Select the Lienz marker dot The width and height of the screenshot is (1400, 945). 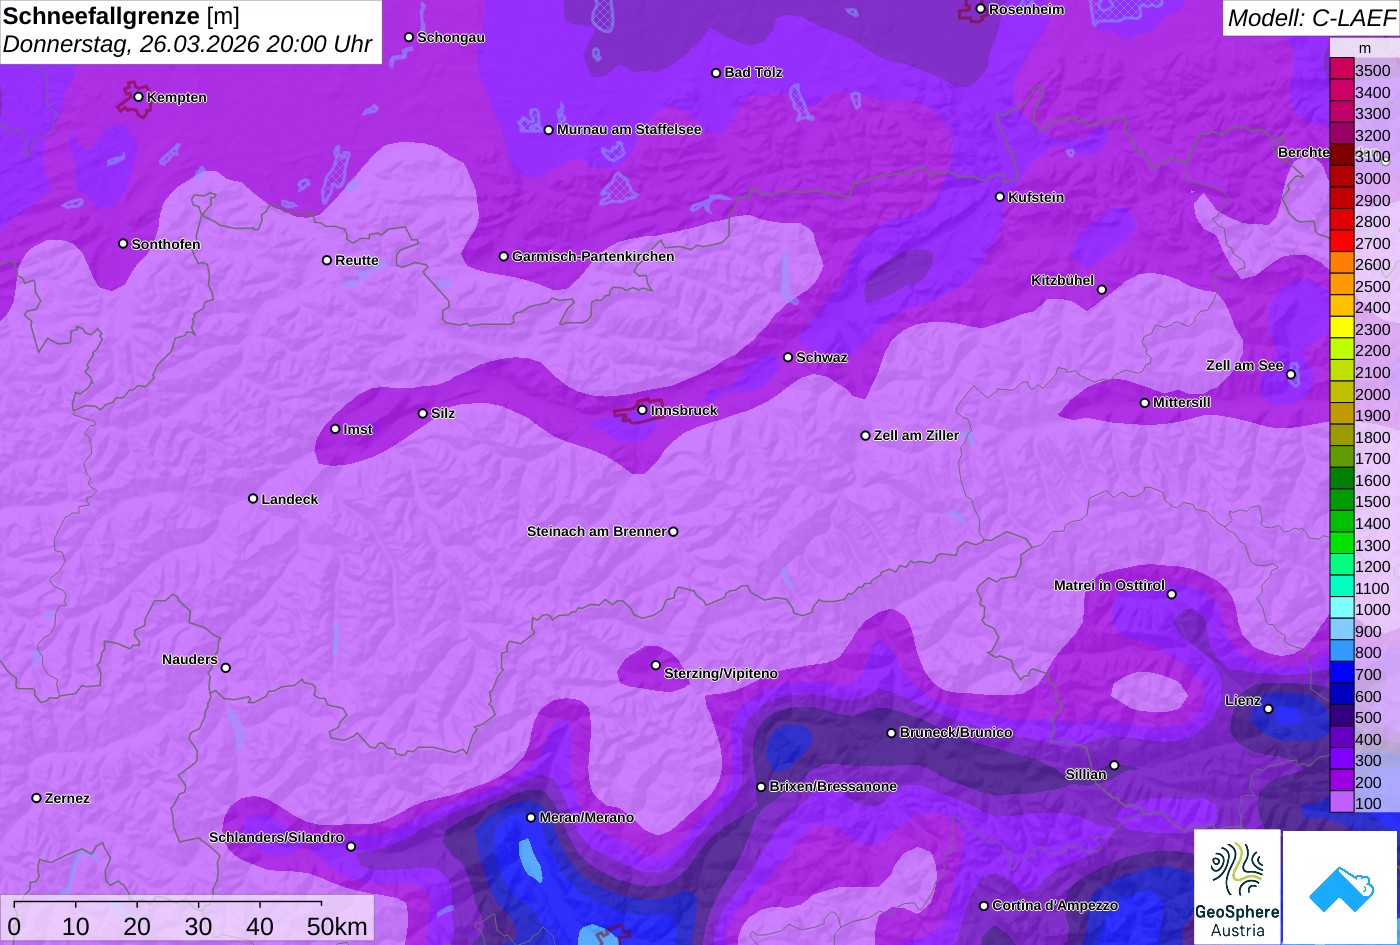[1268, 709]
